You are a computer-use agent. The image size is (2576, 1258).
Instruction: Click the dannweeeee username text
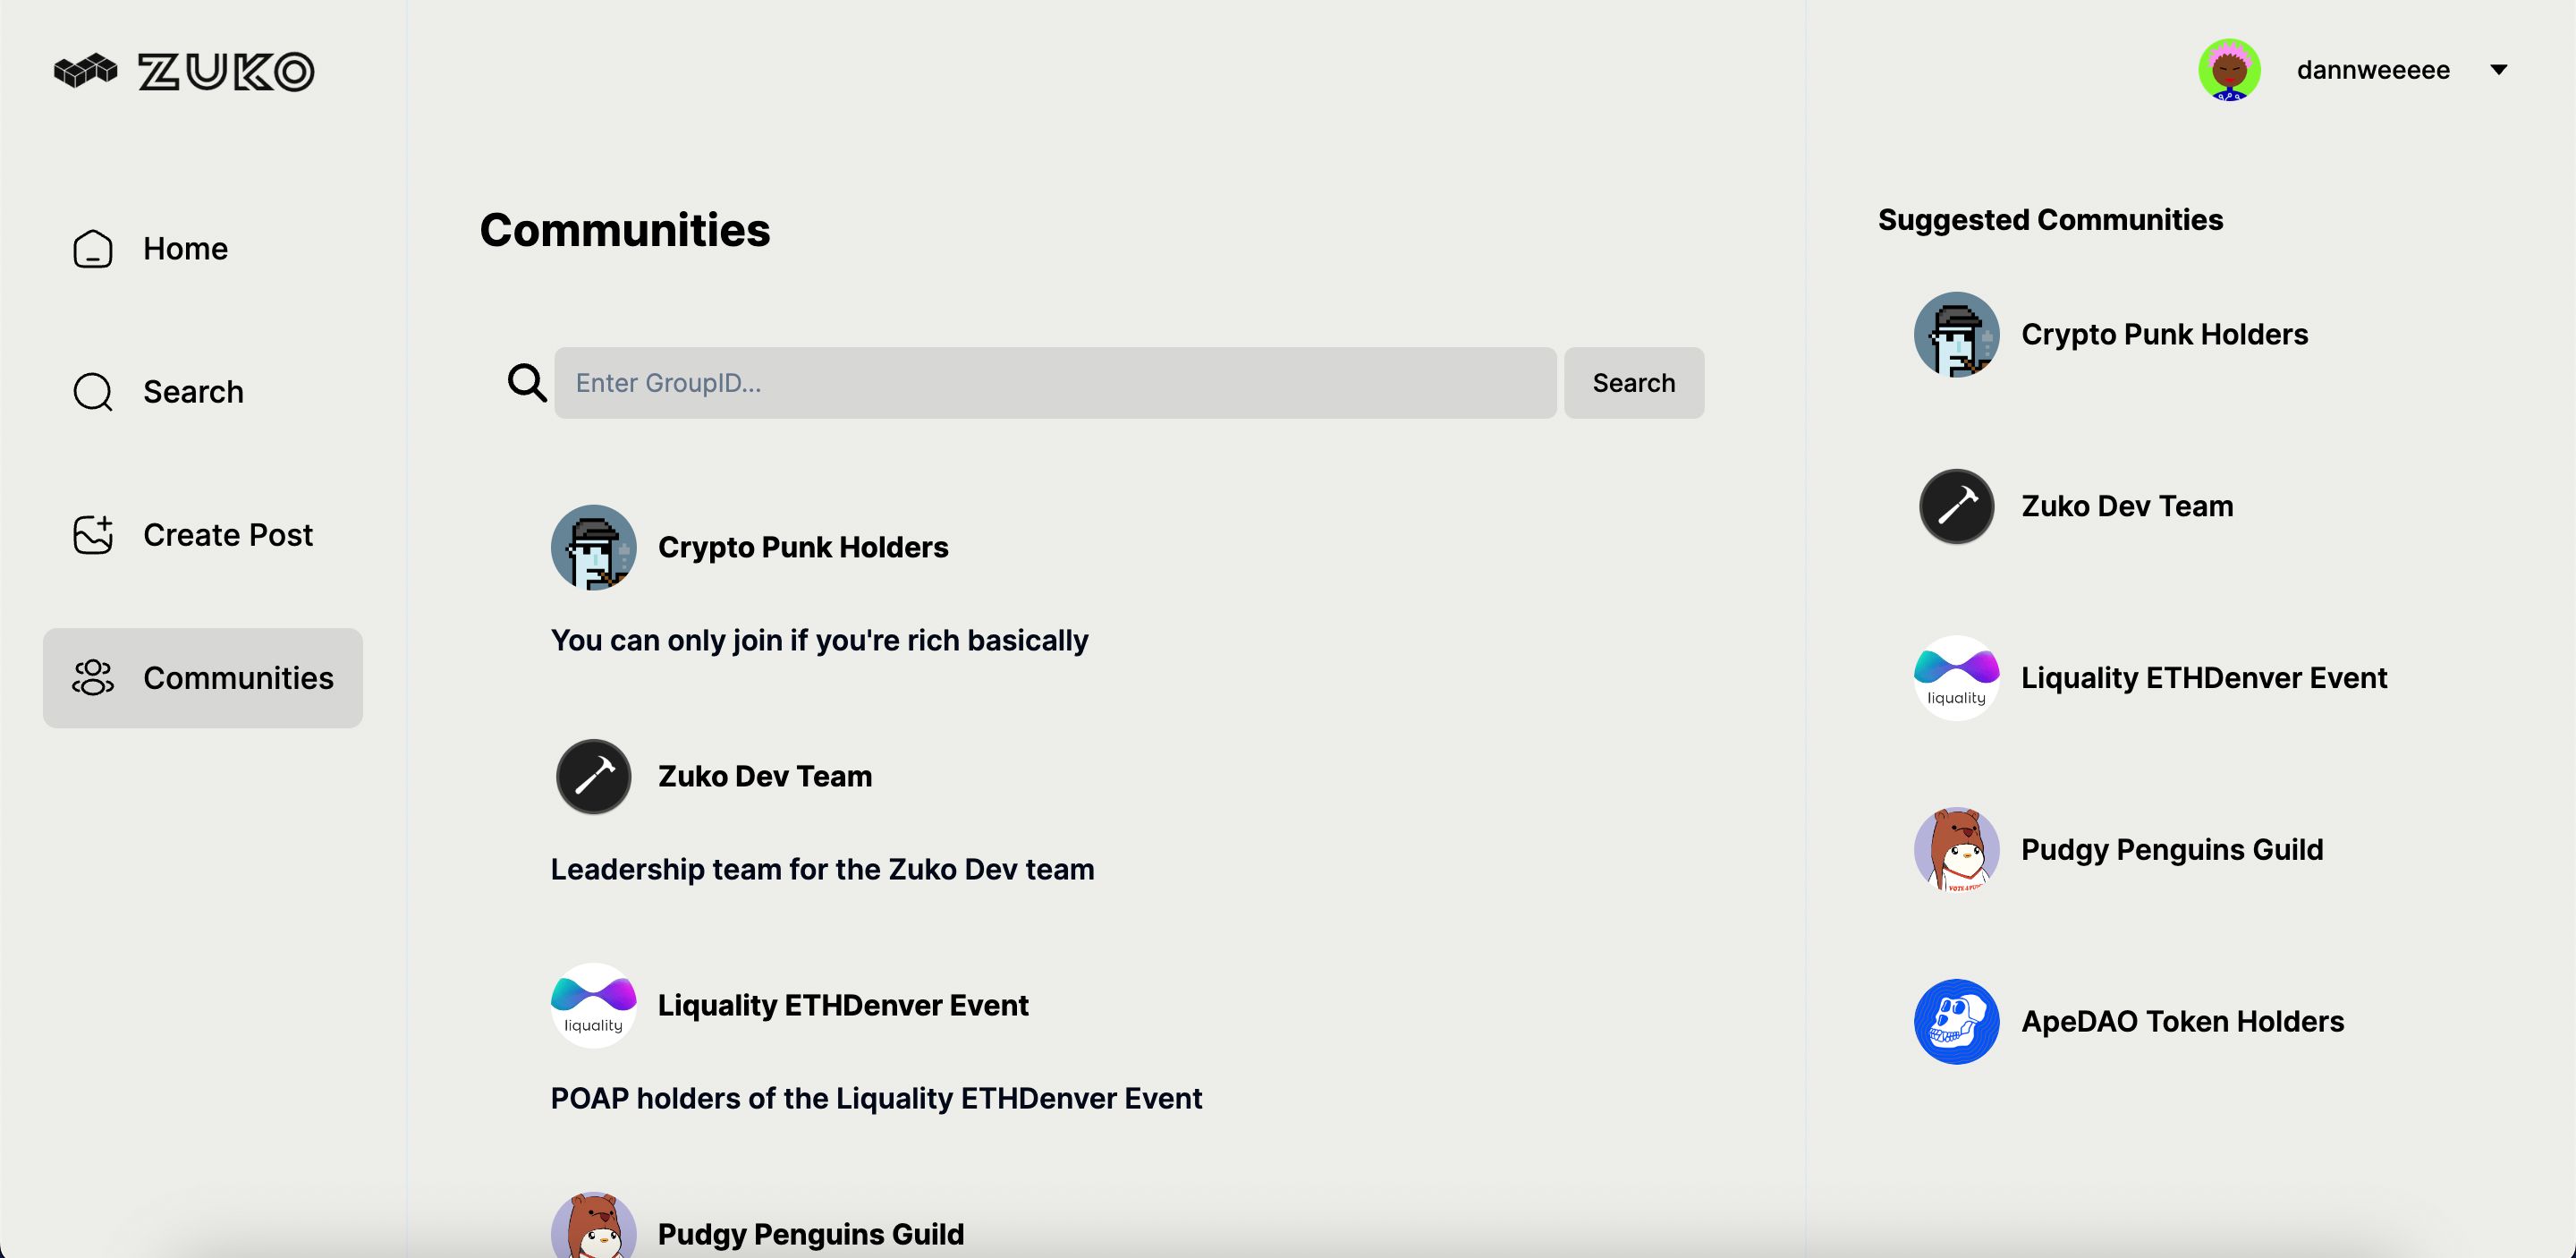(x=2373, y=70)
